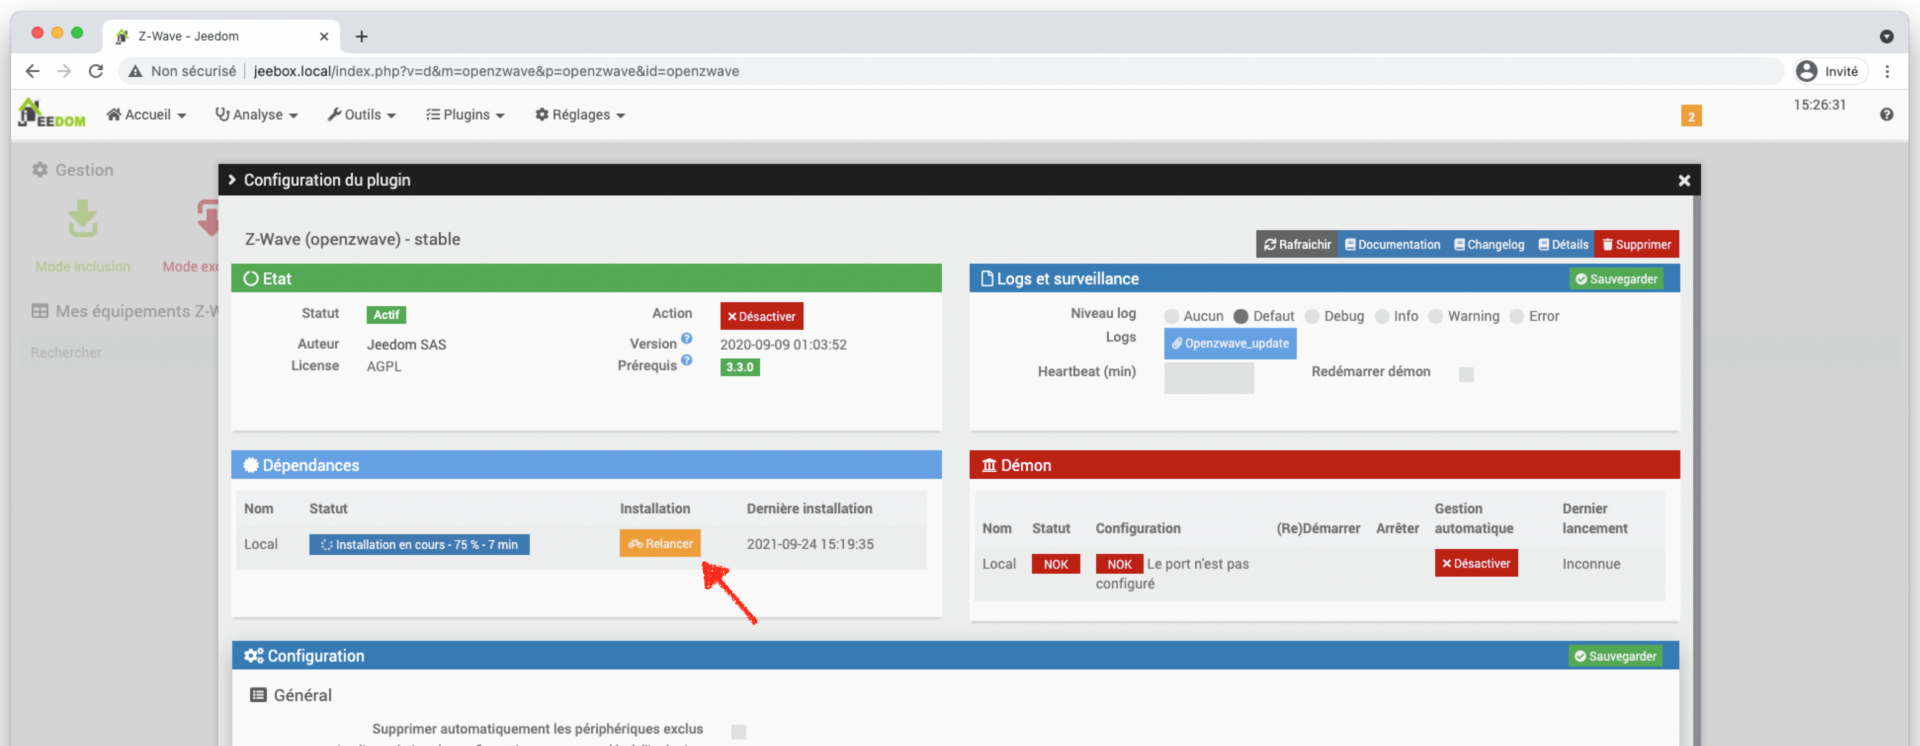Close the plugin configuration dialog
Screen dimensions: 1920x746
point(1684,180)
